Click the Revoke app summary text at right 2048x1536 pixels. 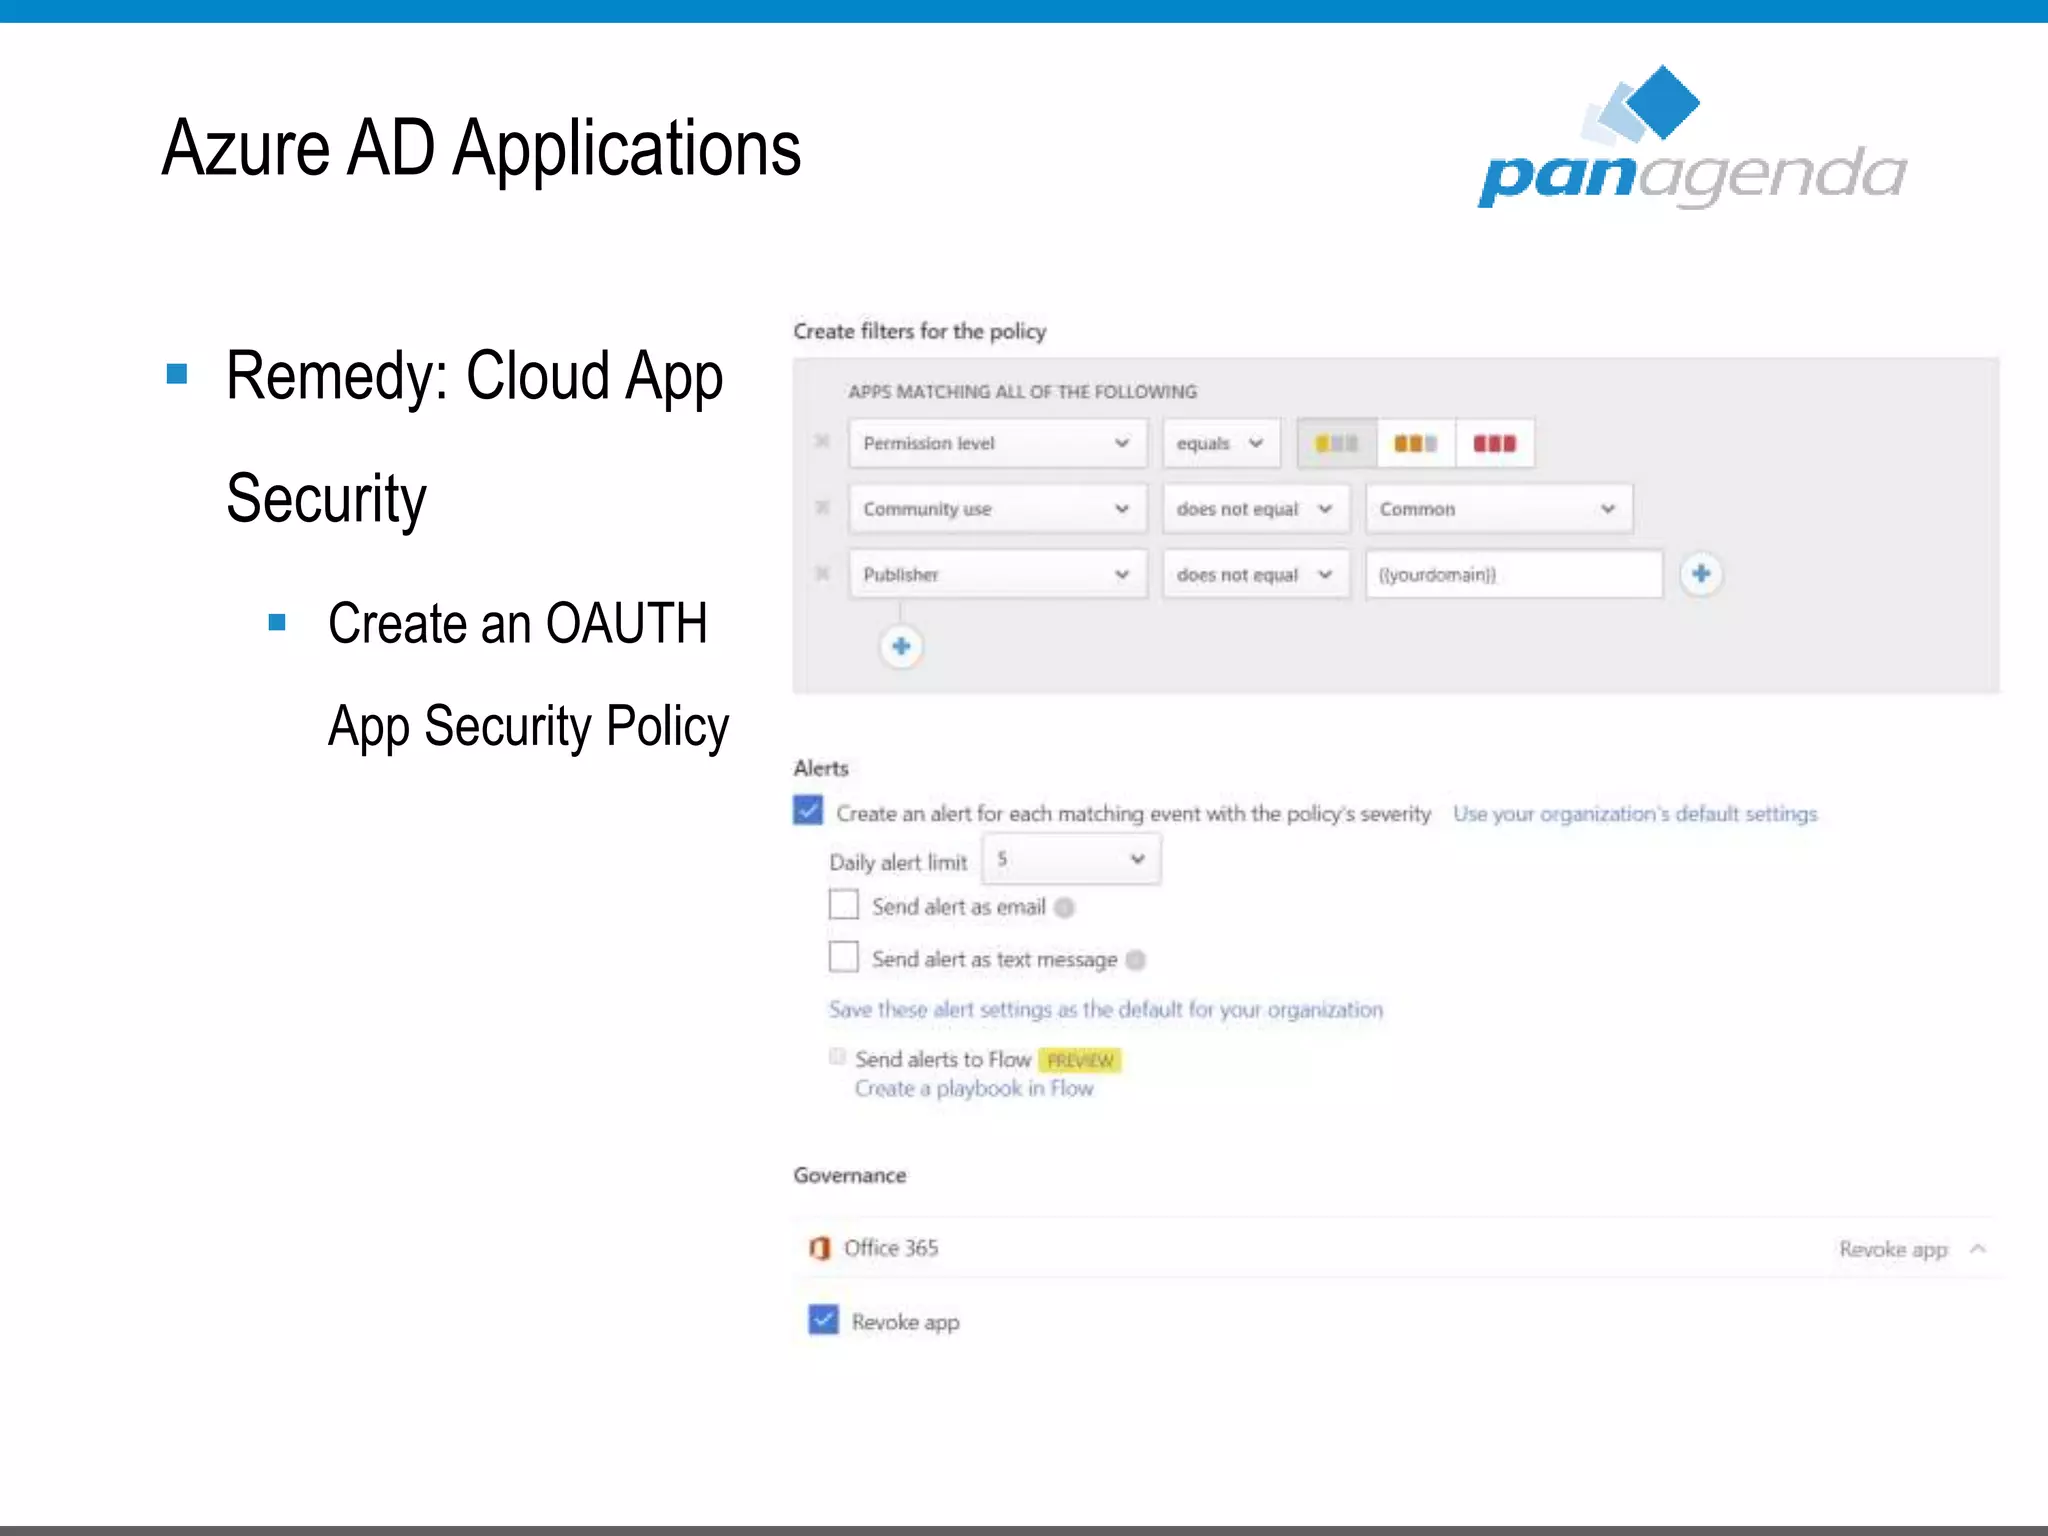click(1894, 1250)
